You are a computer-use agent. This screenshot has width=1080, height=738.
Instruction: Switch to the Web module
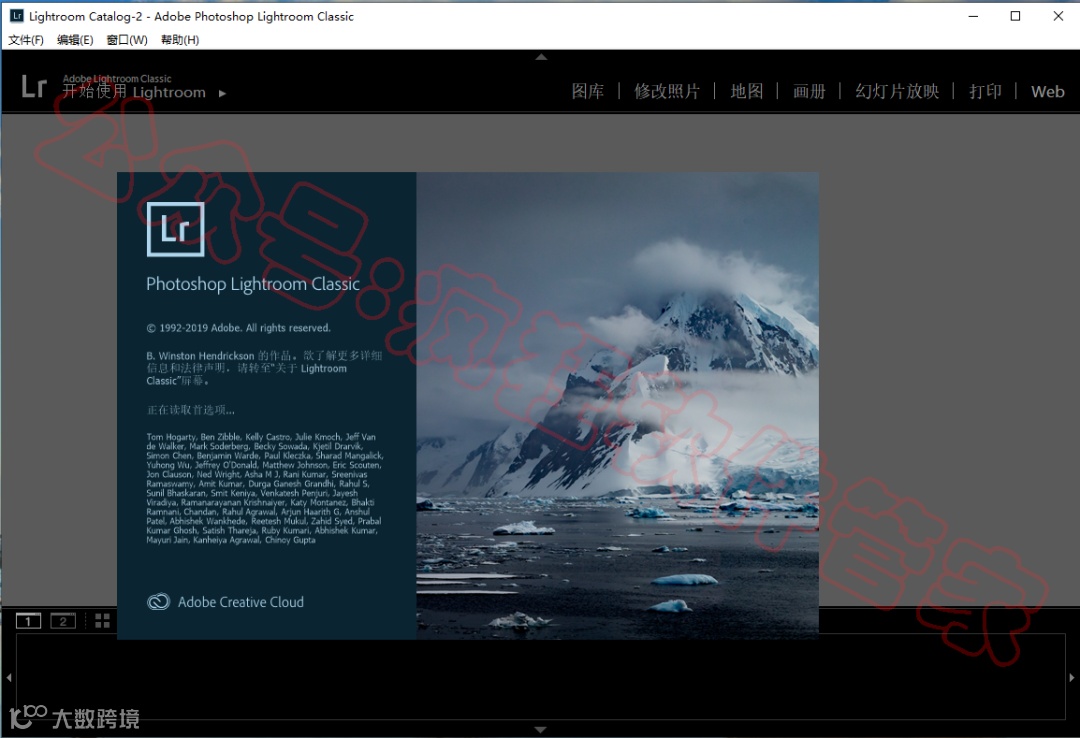pos(1048,92)
